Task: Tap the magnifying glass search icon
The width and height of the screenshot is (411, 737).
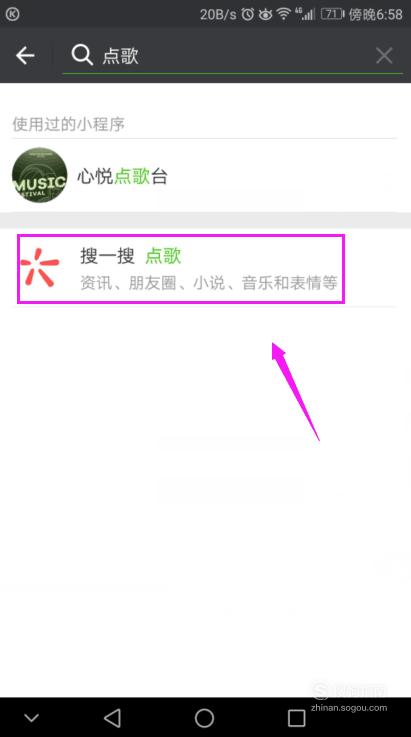Action: (x=82, y=55)
